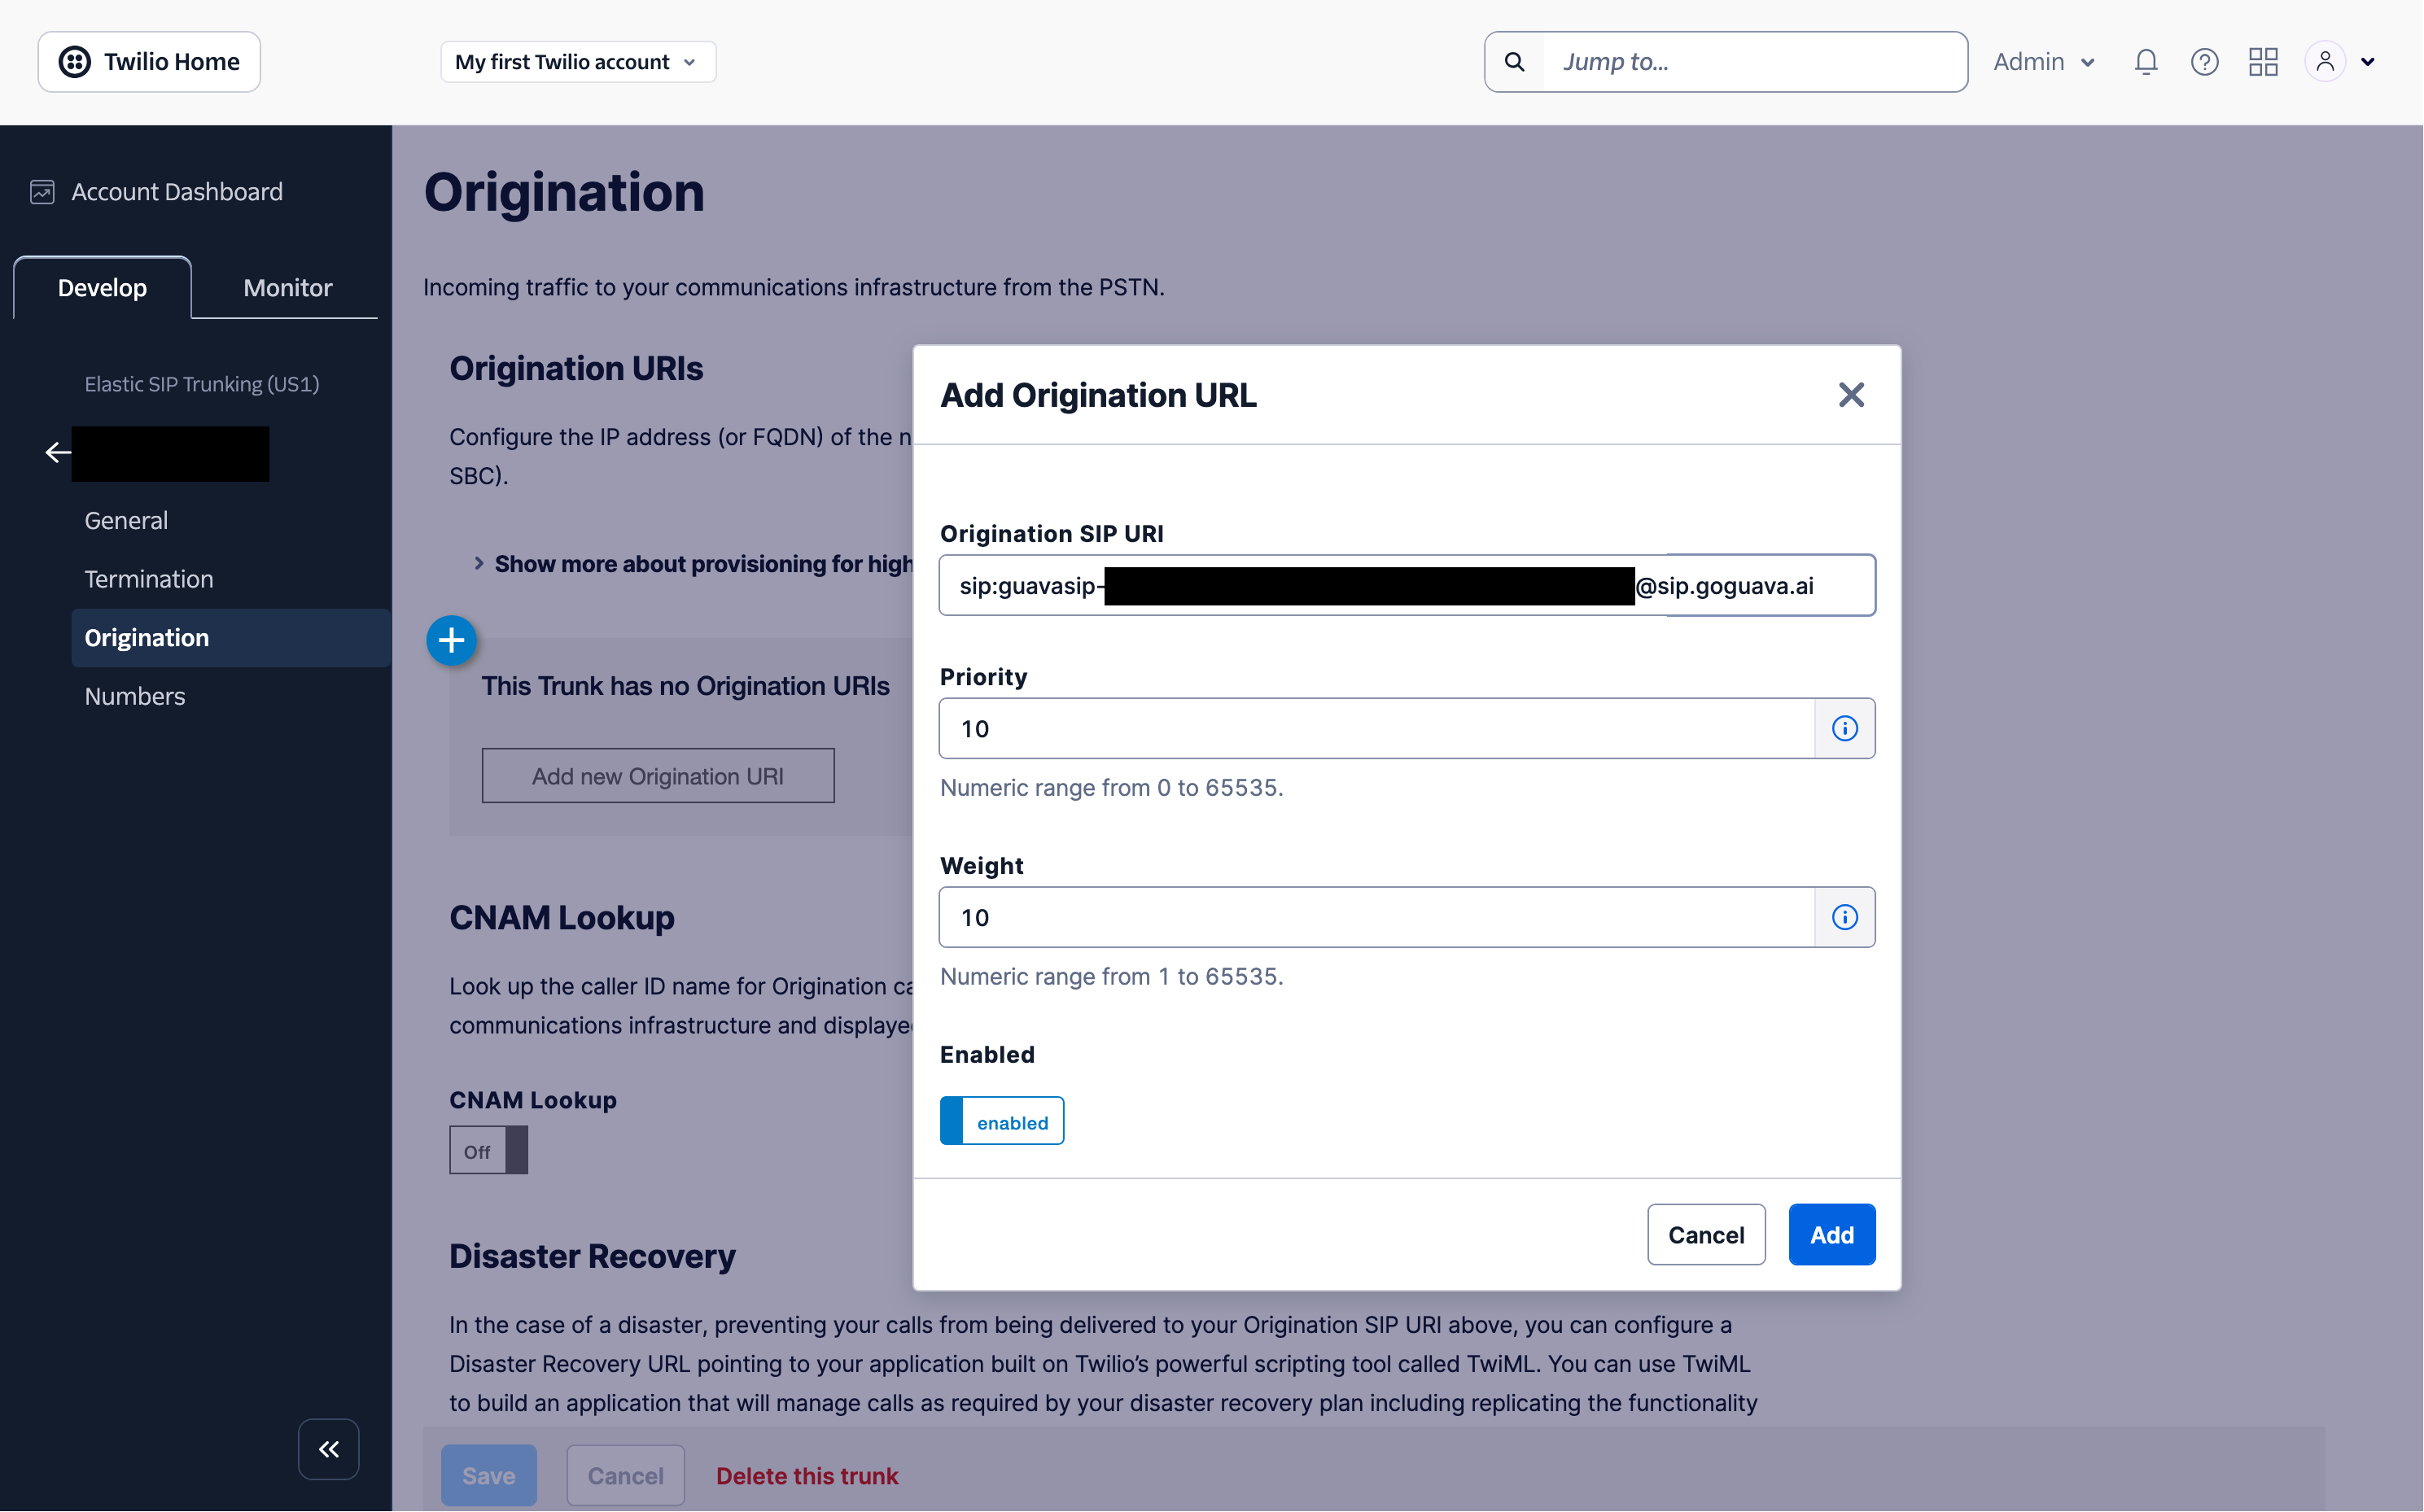Switch to the Monitor tab
This screenshot has height=1512, width=2424.
coord(287,288)
